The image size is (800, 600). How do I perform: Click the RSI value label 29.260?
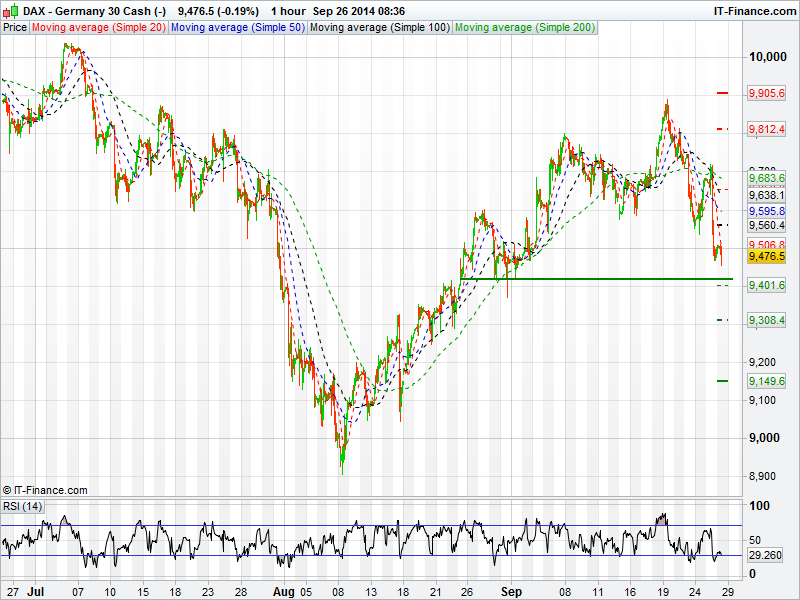pos(766,555)
